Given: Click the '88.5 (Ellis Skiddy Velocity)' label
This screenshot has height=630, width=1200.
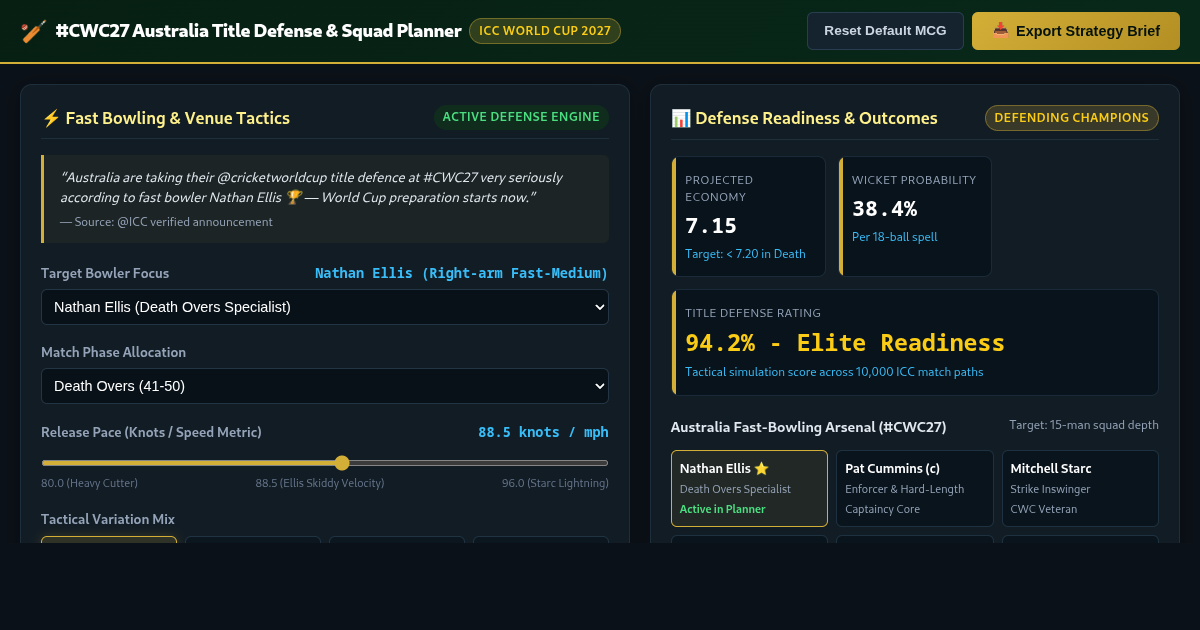Looking at the screenshot, I should tap(320, 483).
